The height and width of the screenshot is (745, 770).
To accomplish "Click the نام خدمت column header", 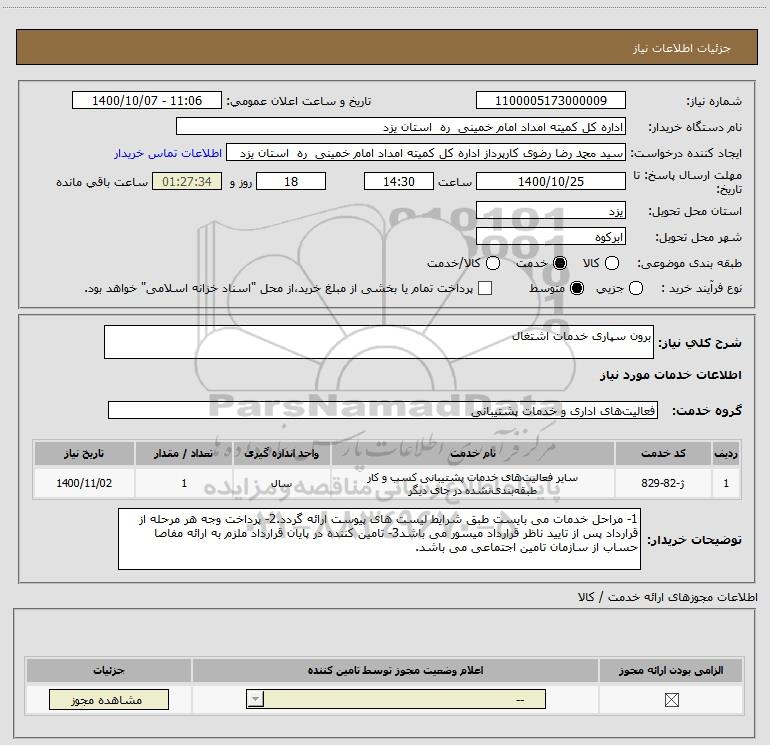I will [x=472, y=453].
